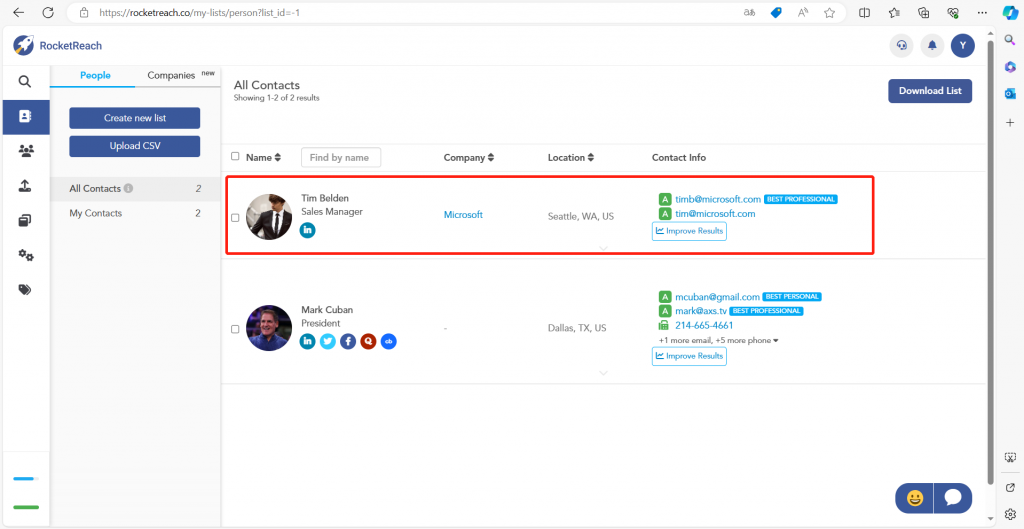Check the Tim Belden row checkbox

[235, 218]
